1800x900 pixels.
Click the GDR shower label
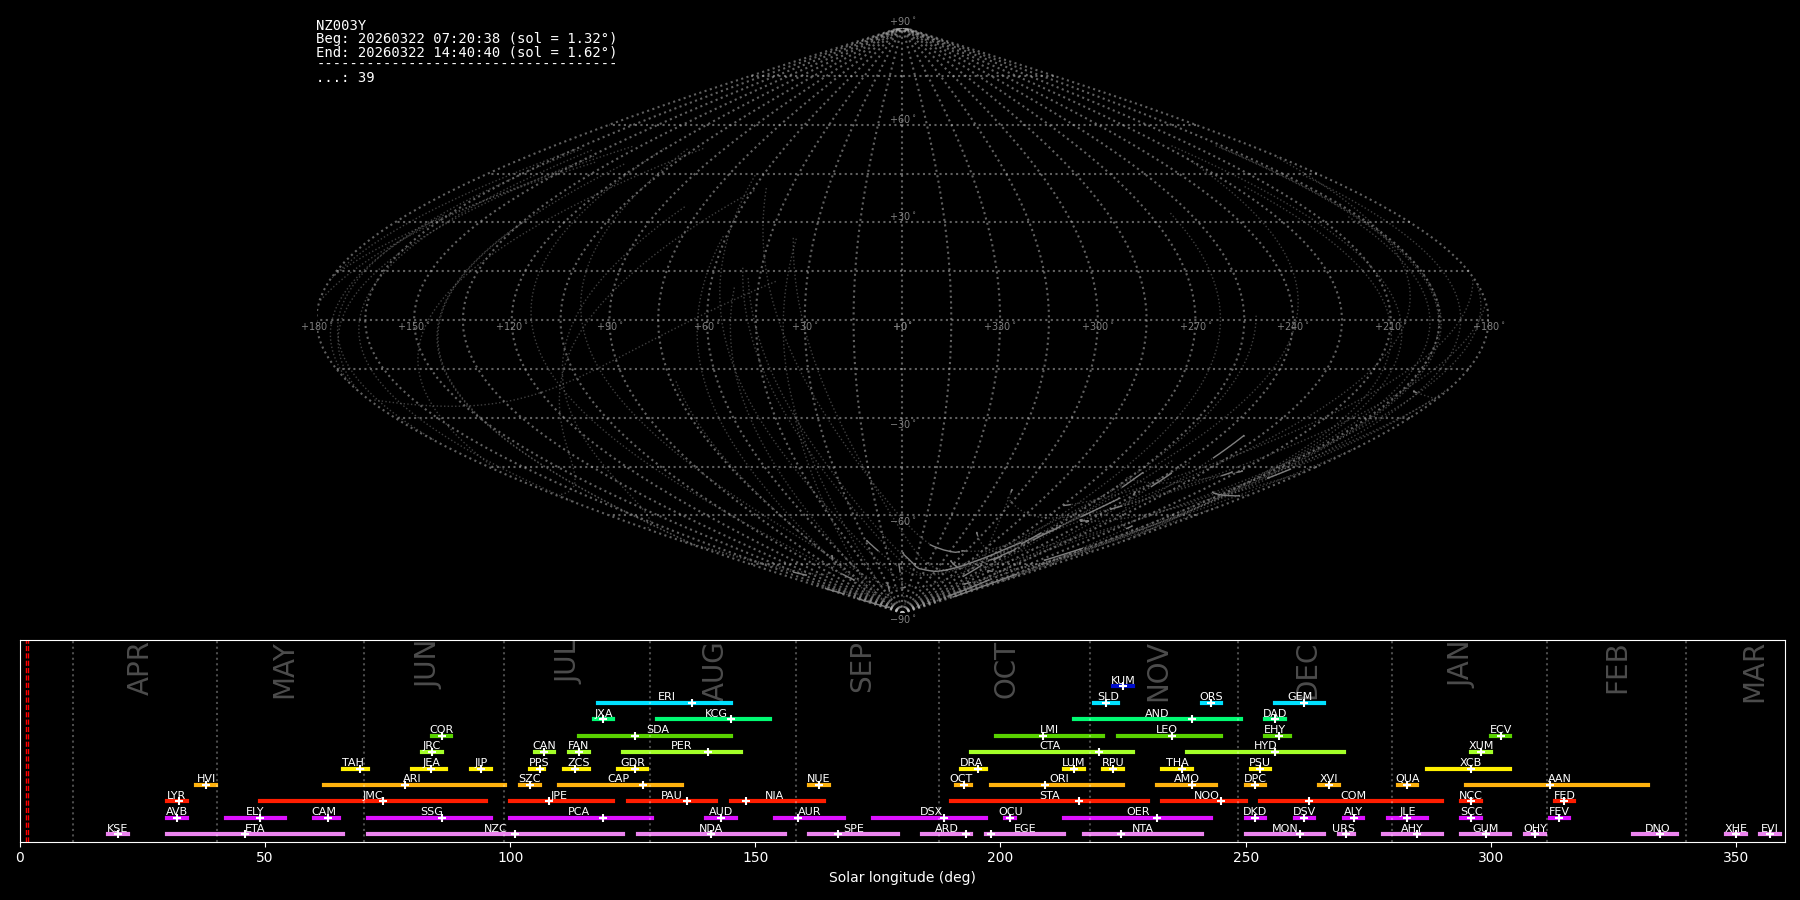[633, 763]
